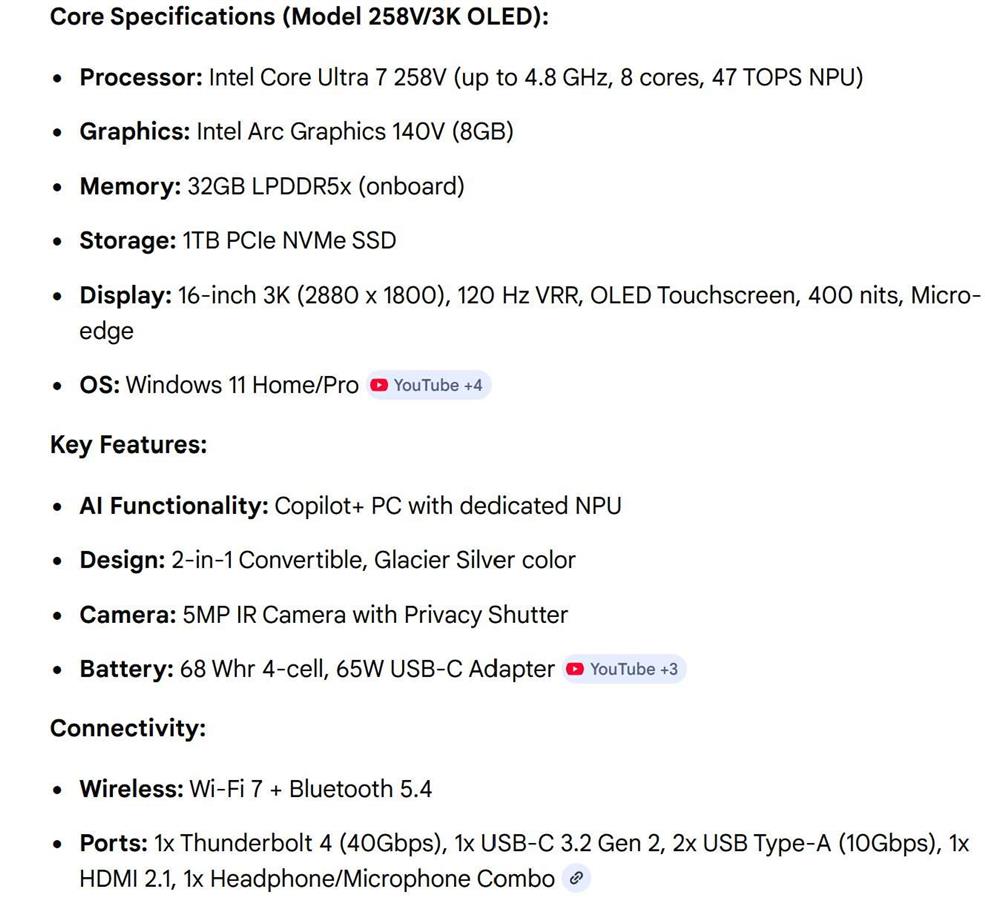Click the bold Wireless label
Screen dimensions: 985x900
pos(131,789)
